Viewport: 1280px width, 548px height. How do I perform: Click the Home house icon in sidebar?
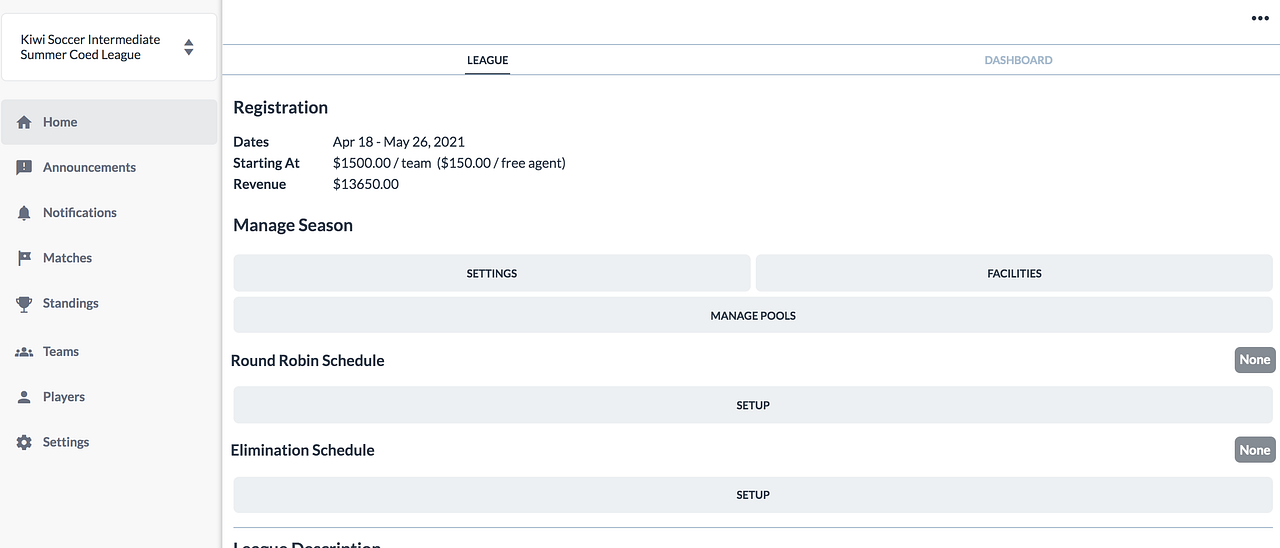25,122
